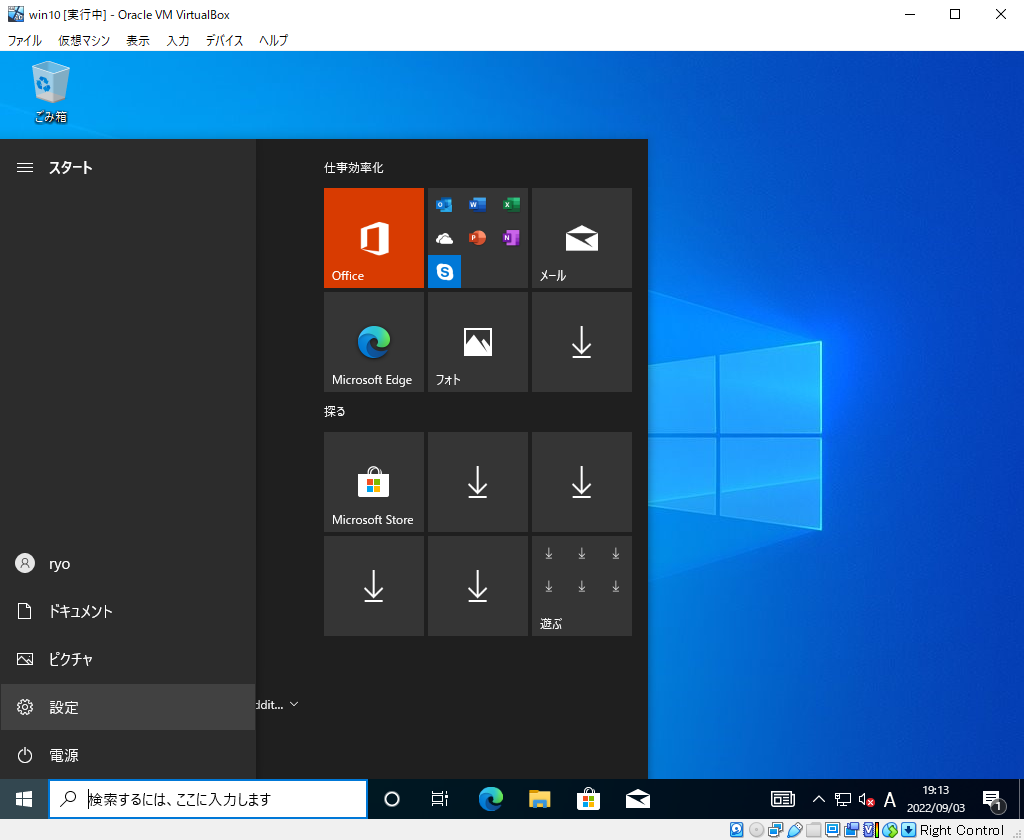Open Task View on the taskbar
This screenshot has height=840, width=1024.
tap(440, 799)
